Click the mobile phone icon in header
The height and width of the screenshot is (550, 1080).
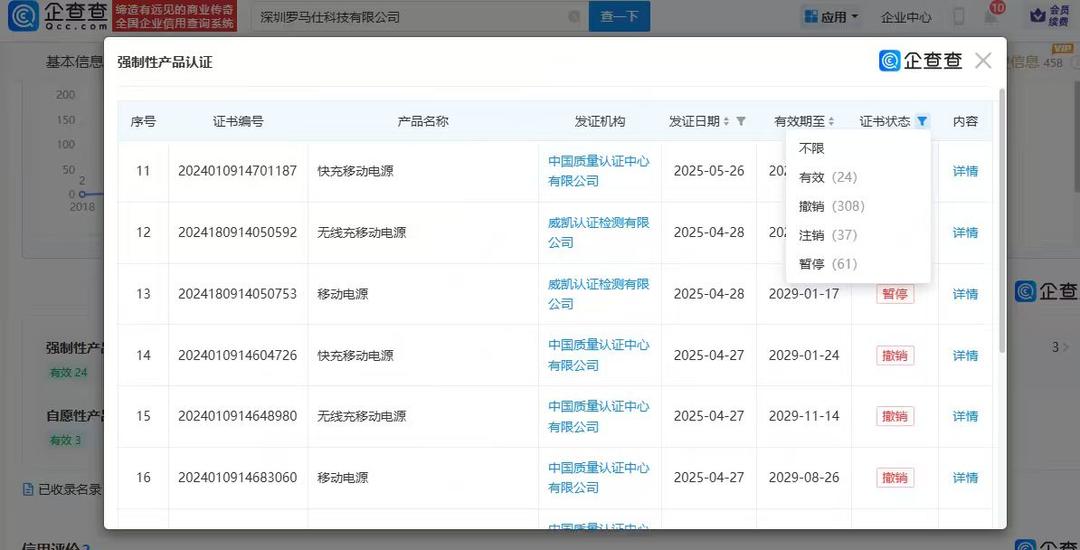pos(959,17)
